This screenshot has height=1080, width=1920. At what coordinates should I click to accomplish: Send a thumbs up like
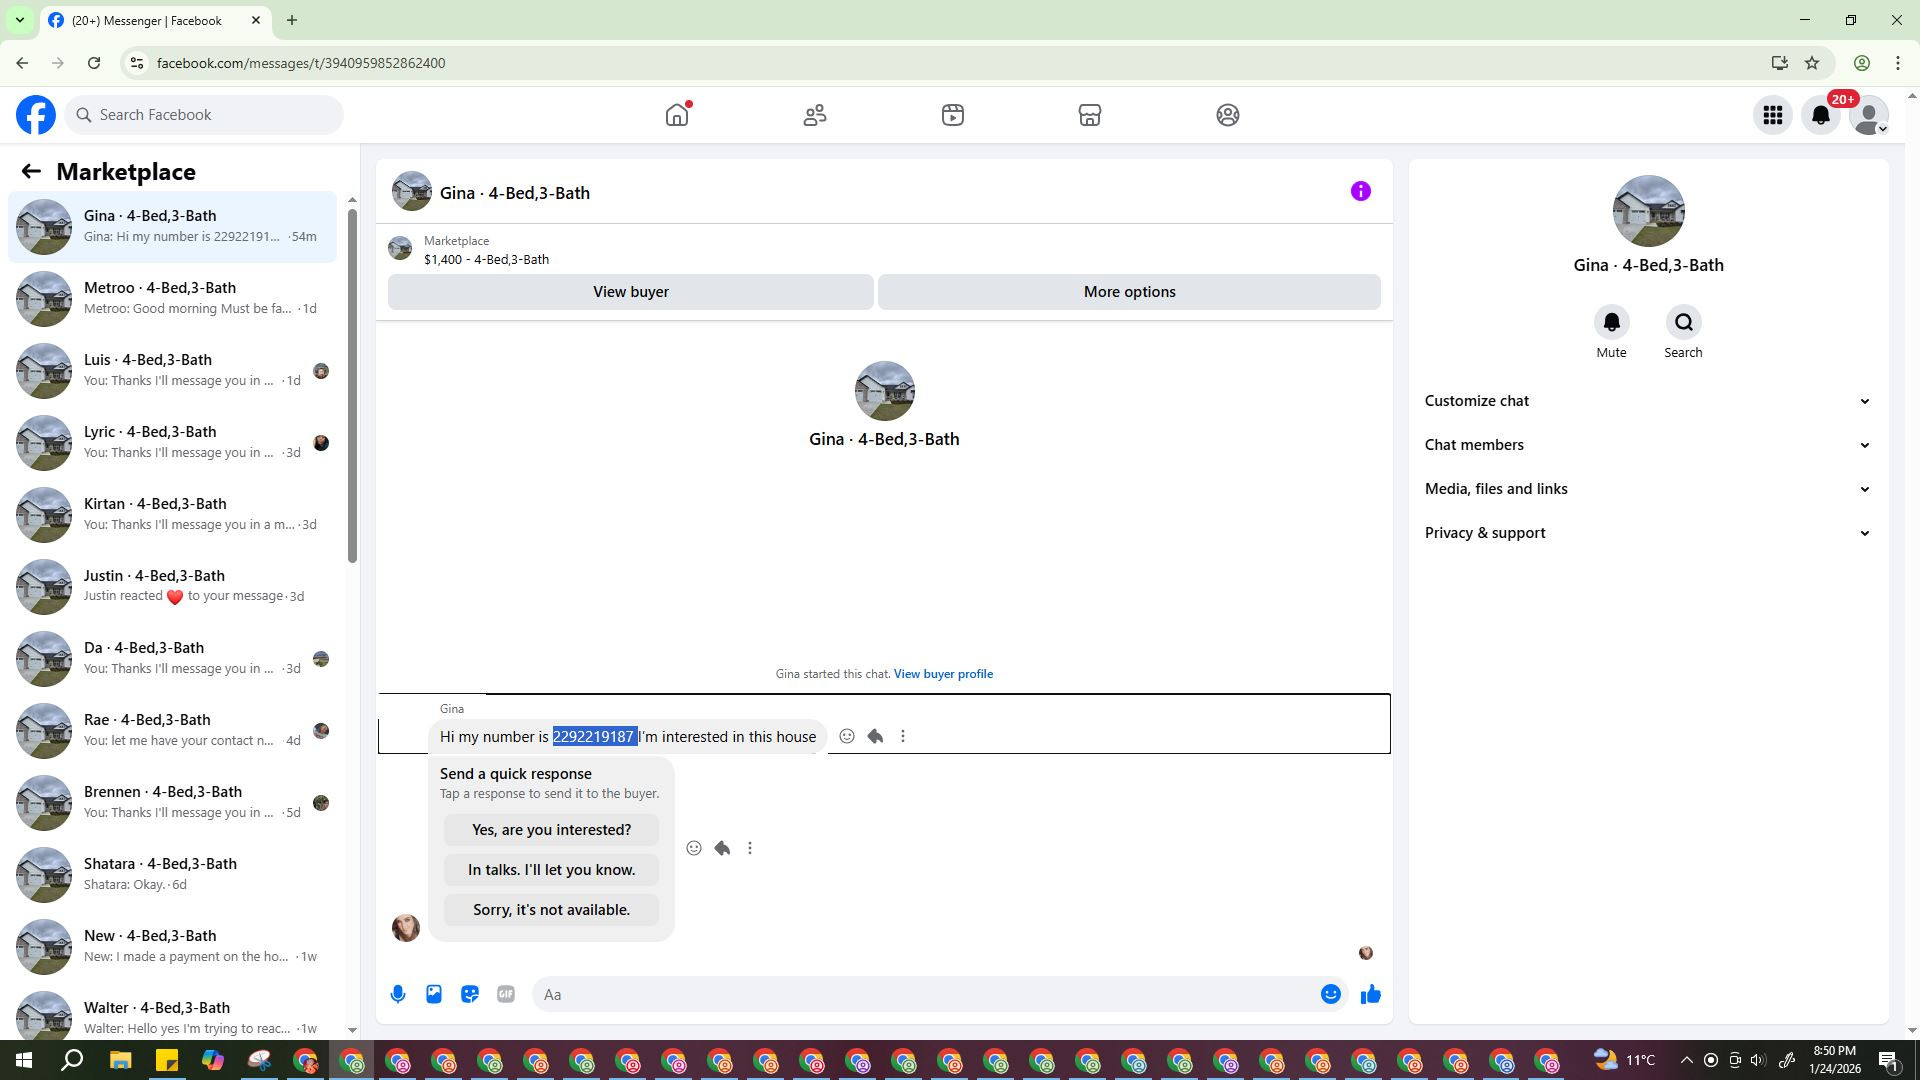pos(1370,994)
